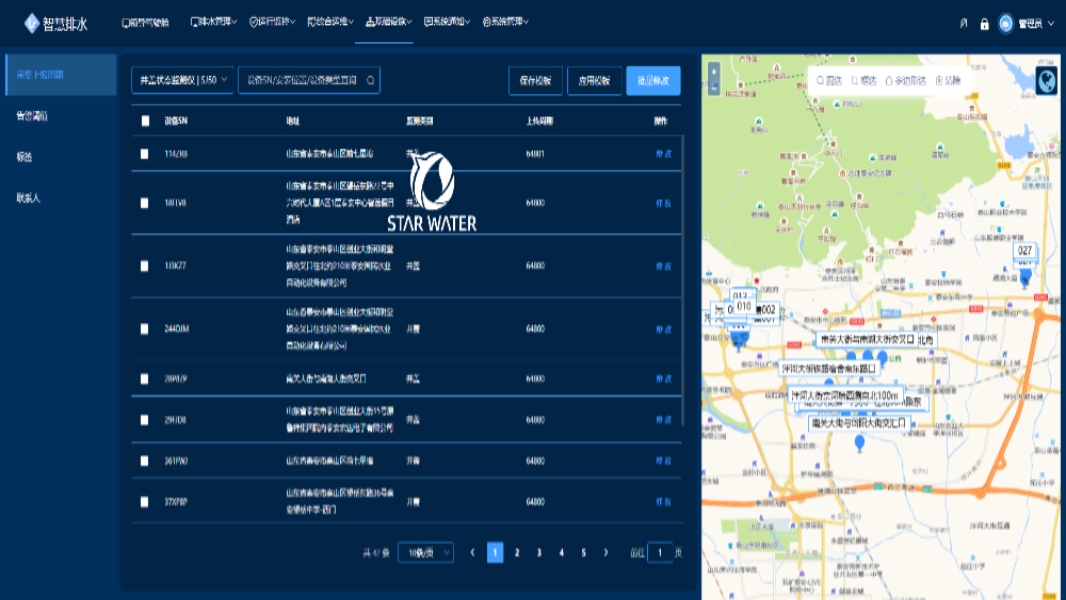Select checkbox for device 10JK27
The image size is (1066, 600).
146,266
